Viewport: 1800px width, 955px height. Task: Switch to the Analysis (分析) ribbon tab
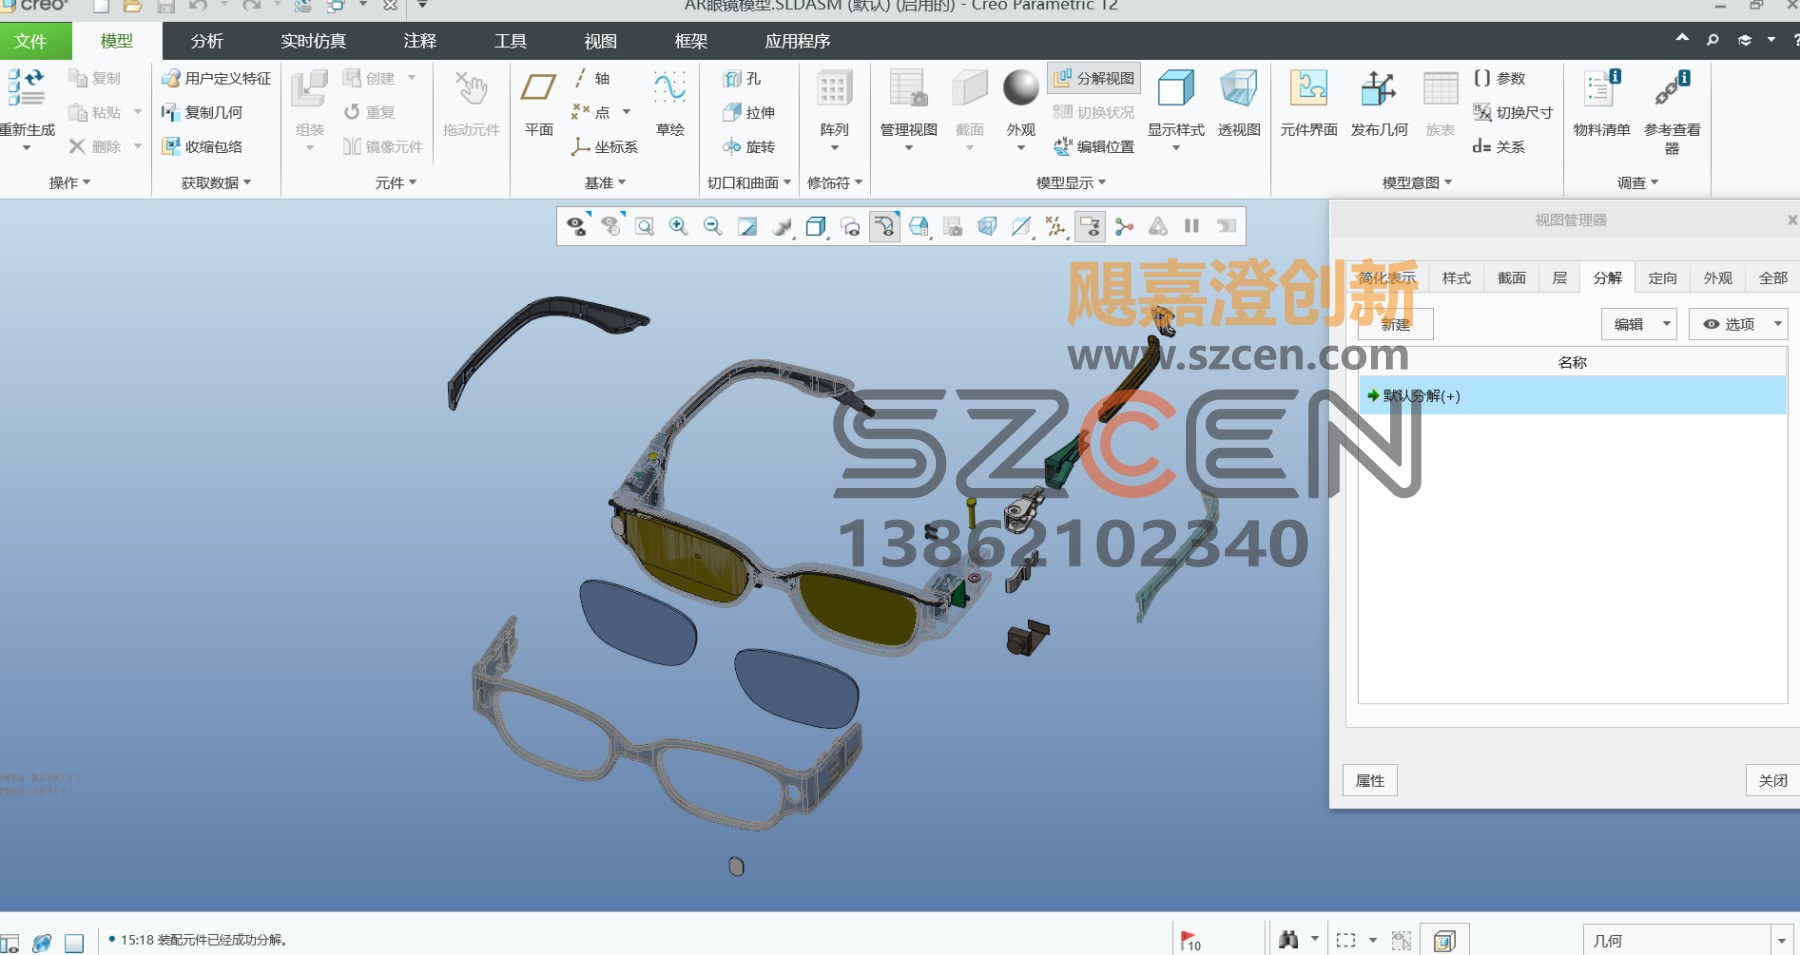pos(207,41)
